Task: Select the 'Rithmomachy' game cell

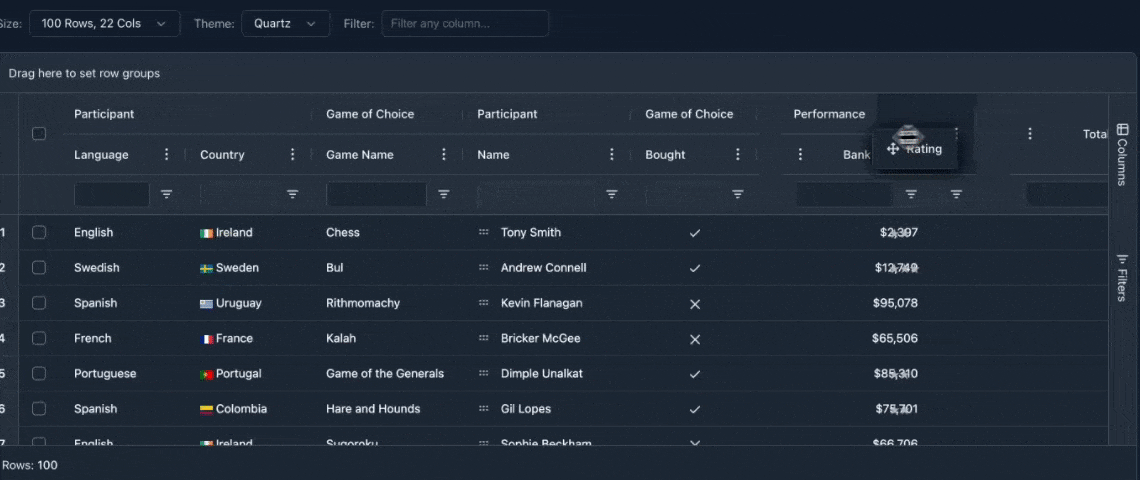Action: 363,303
